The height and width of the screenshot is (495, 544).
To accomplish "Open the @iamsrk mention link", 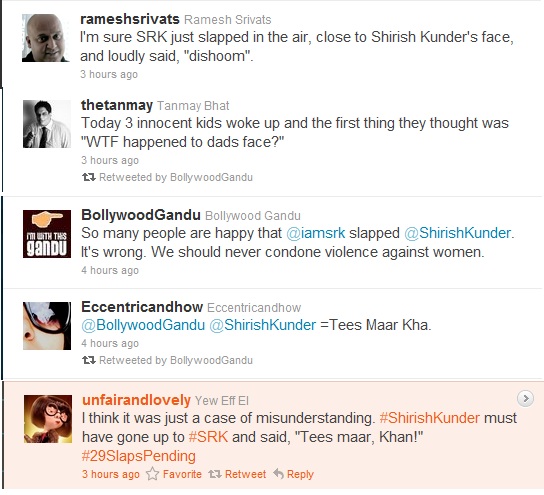I will point(316,233).
